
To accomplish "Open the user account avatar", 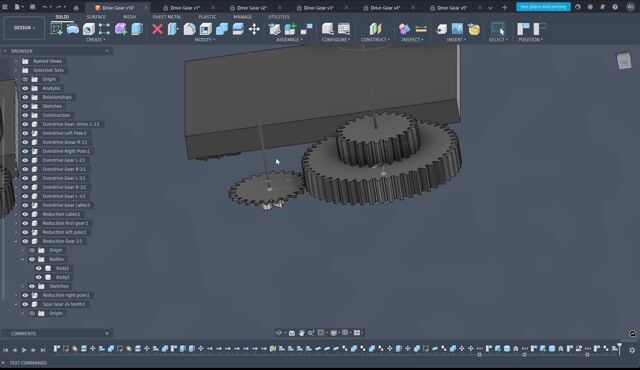I will 630,7.
